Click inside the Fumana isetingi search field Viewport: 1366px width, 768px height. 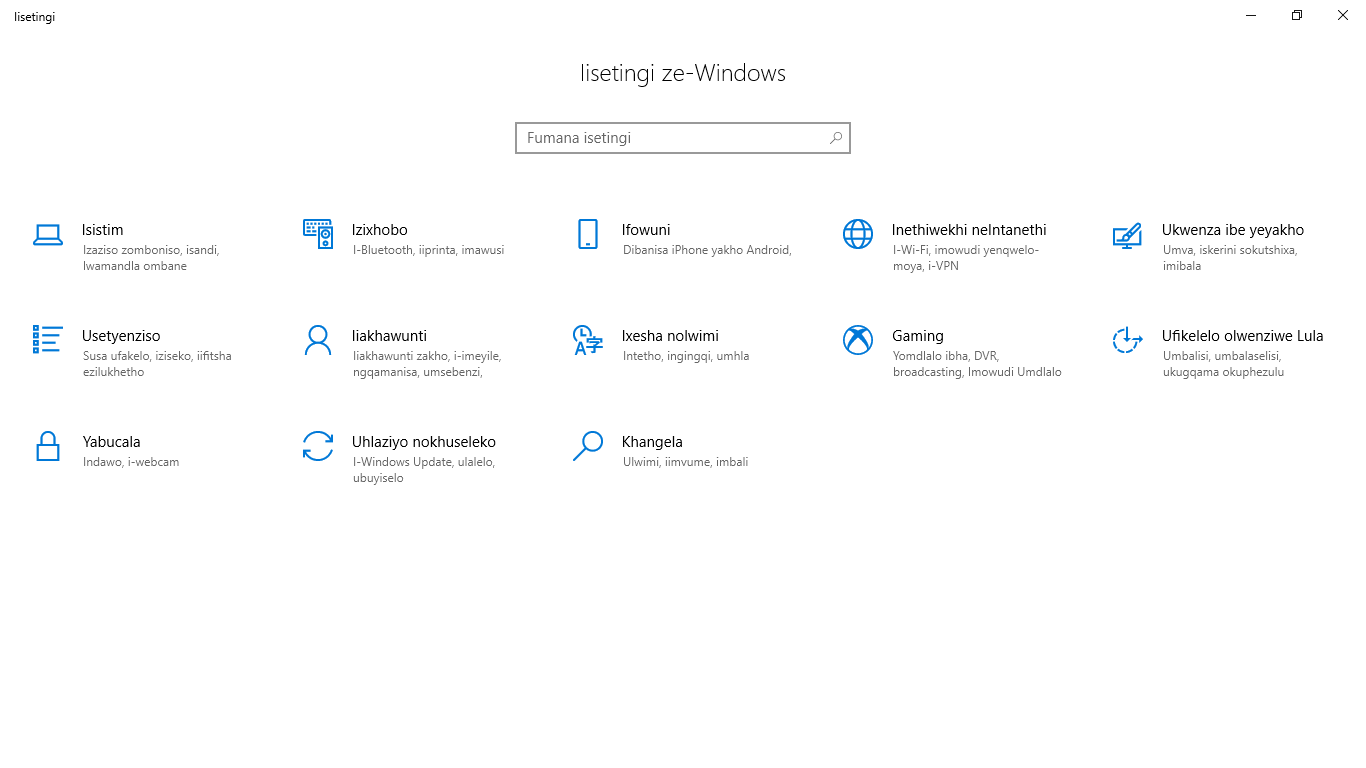coord(683,138)
